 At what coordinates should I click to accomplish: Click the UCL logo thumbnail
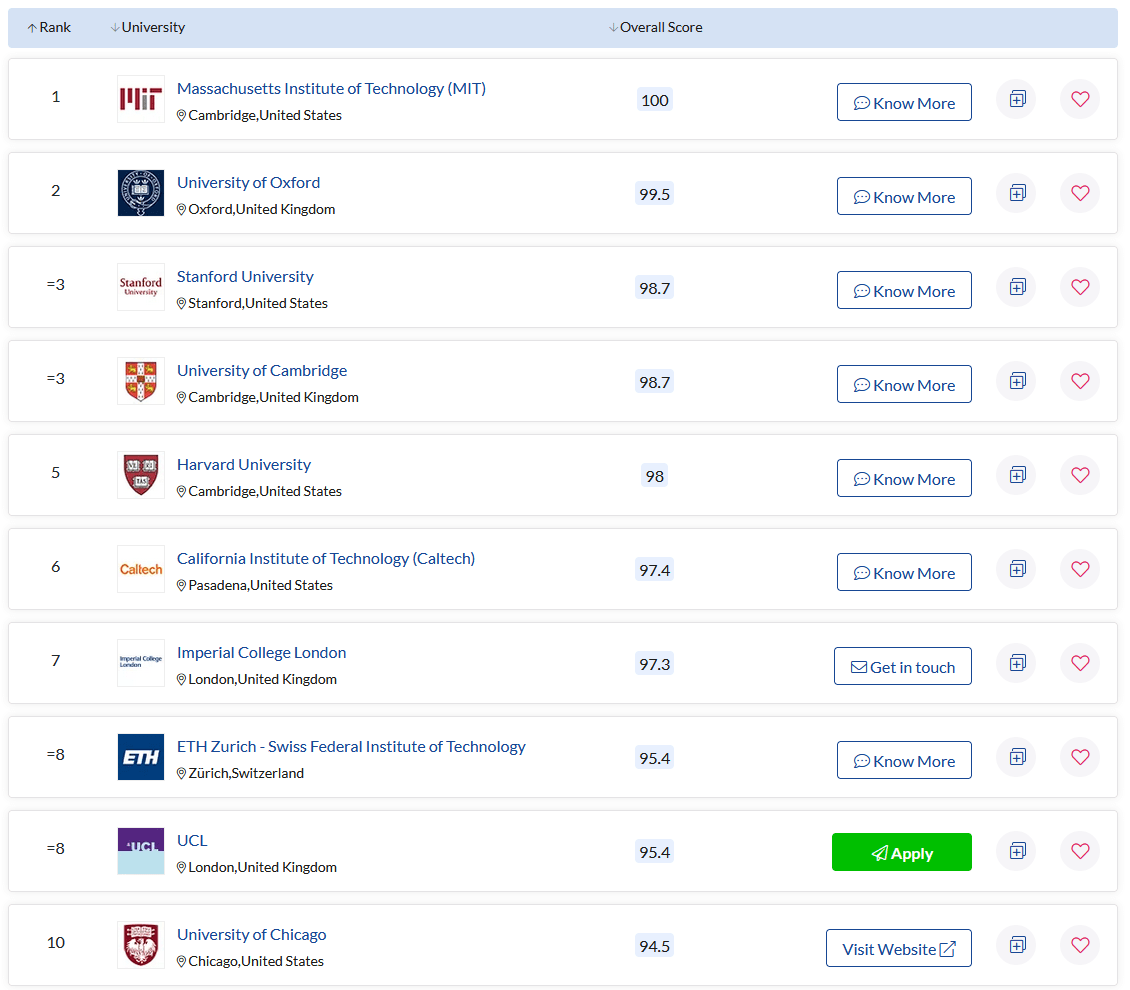click(141, 851)
